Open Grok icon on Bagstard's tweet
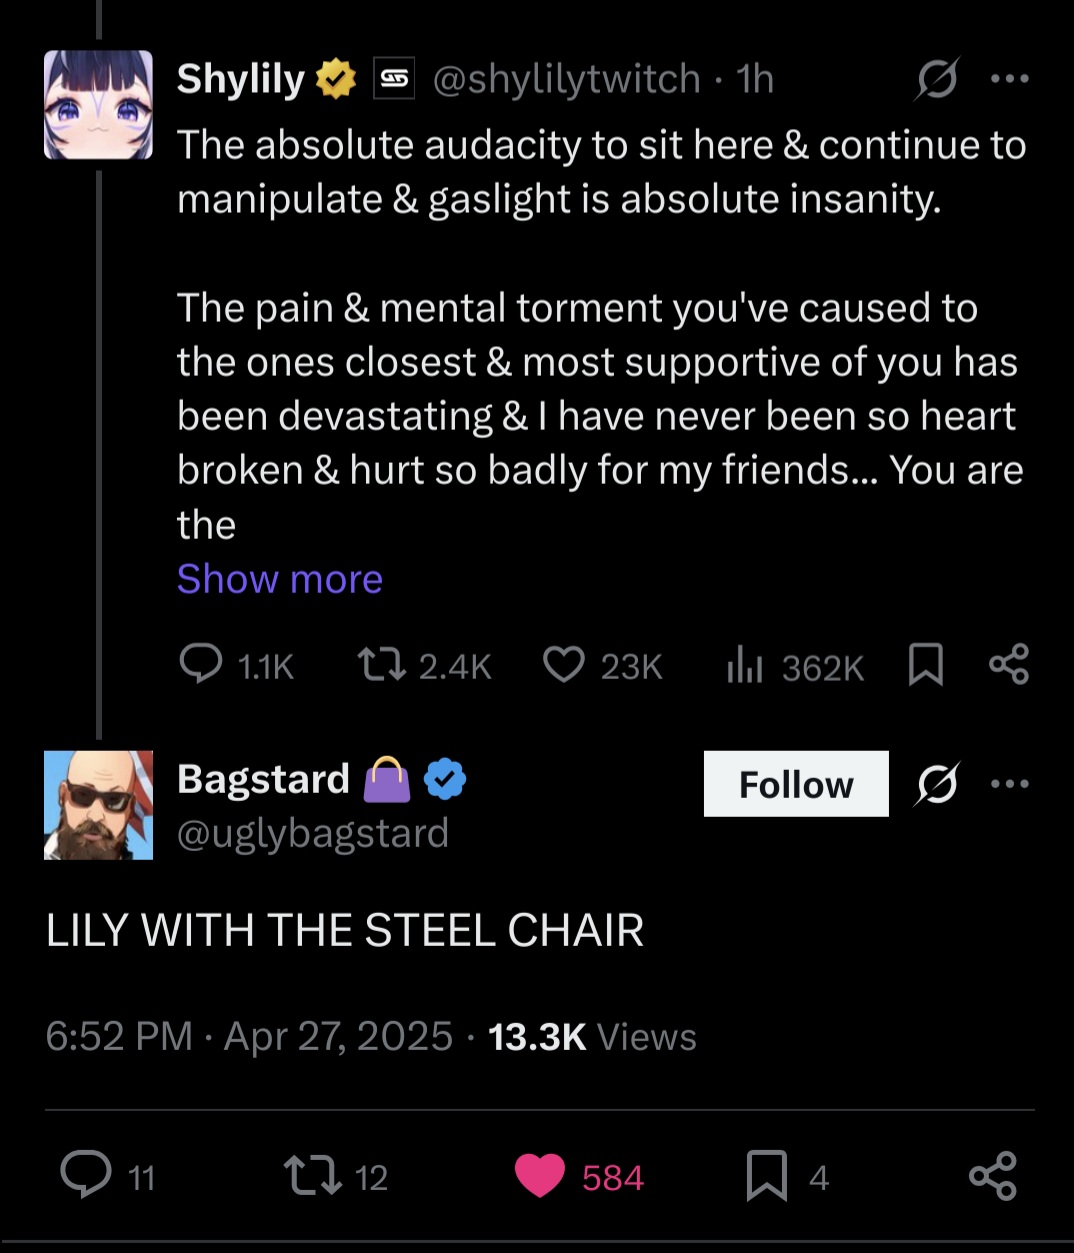 tap(937, 784)
